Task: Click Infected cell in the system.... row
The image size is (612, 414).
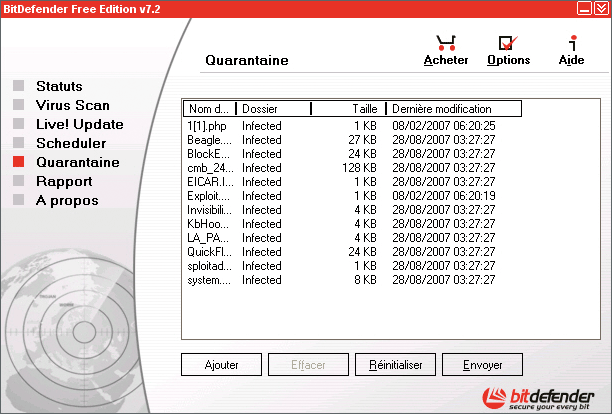Action: [262, 280]
